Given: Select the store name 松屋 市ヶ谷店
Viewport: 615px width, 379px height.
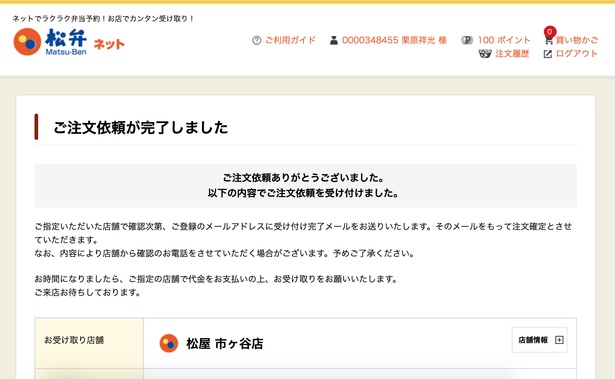Looking at the screenshot, I should pos(225,344).
